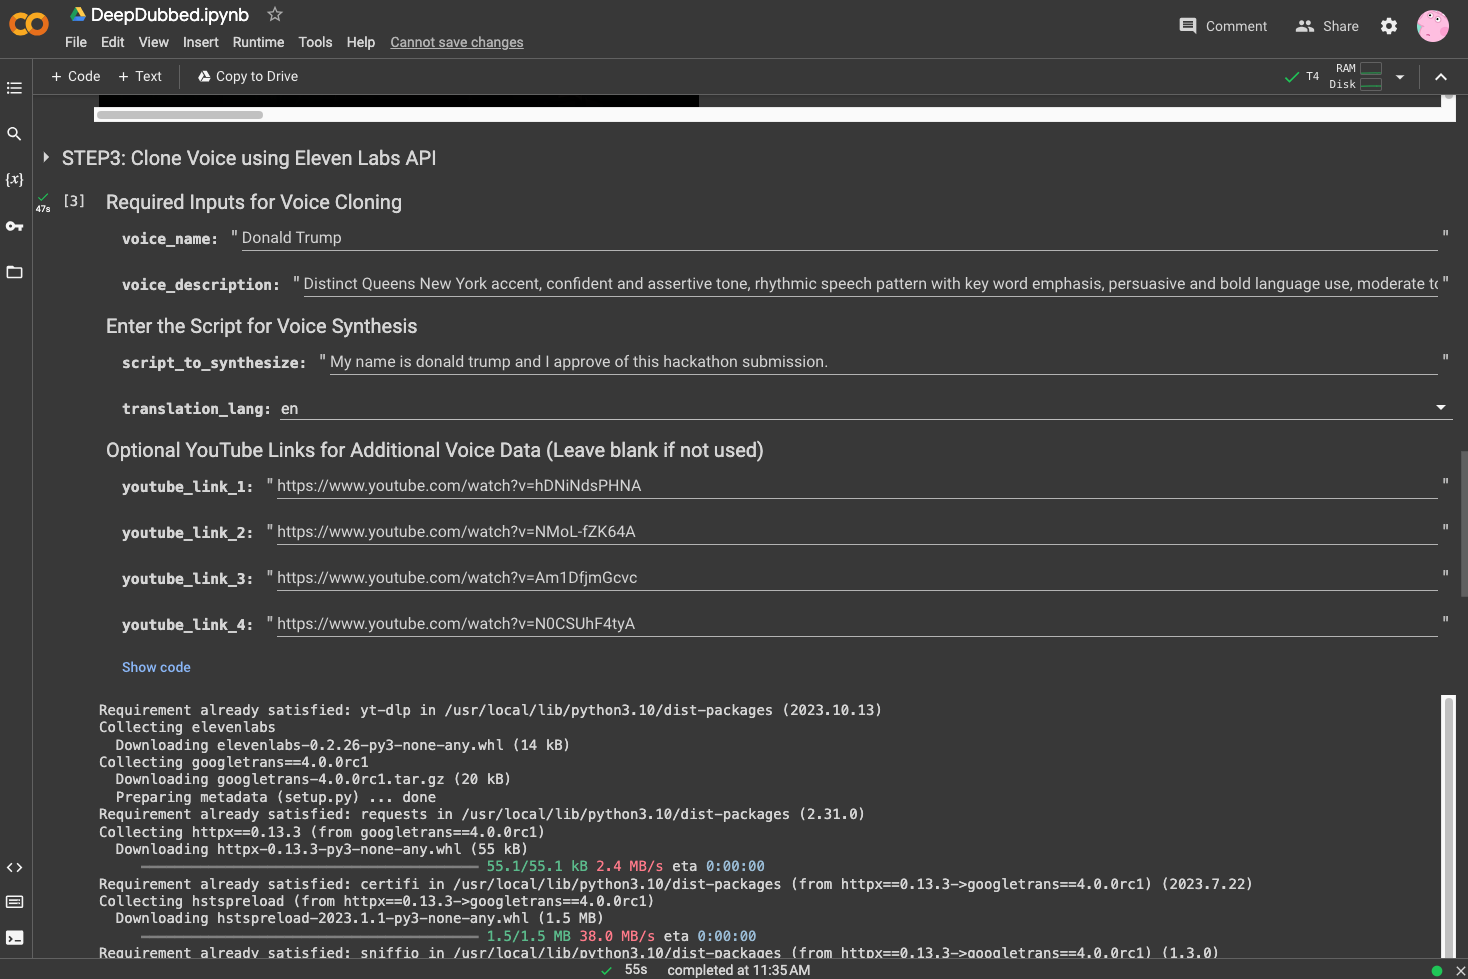
Task: Click 'completed at 11:35 AM' status text
Action: pos(739,970)
